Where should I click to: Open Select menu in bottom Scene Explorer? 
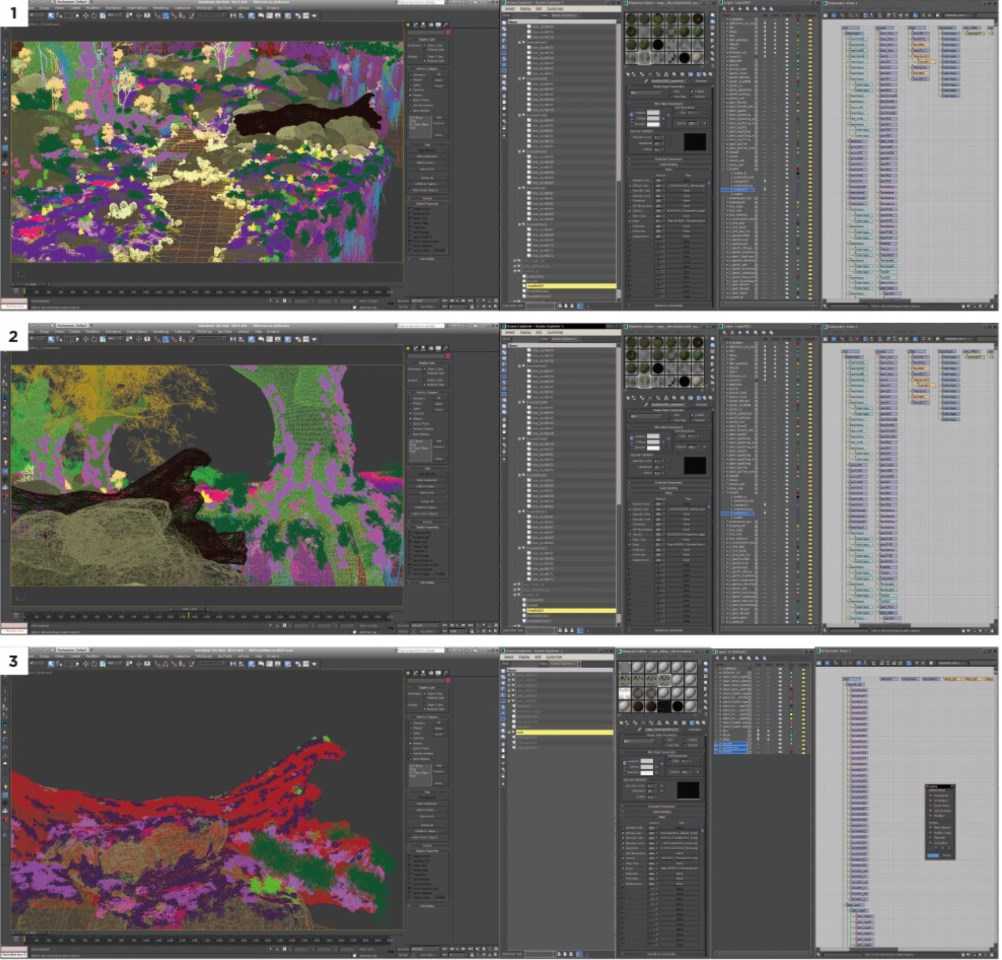click(509, 657)
